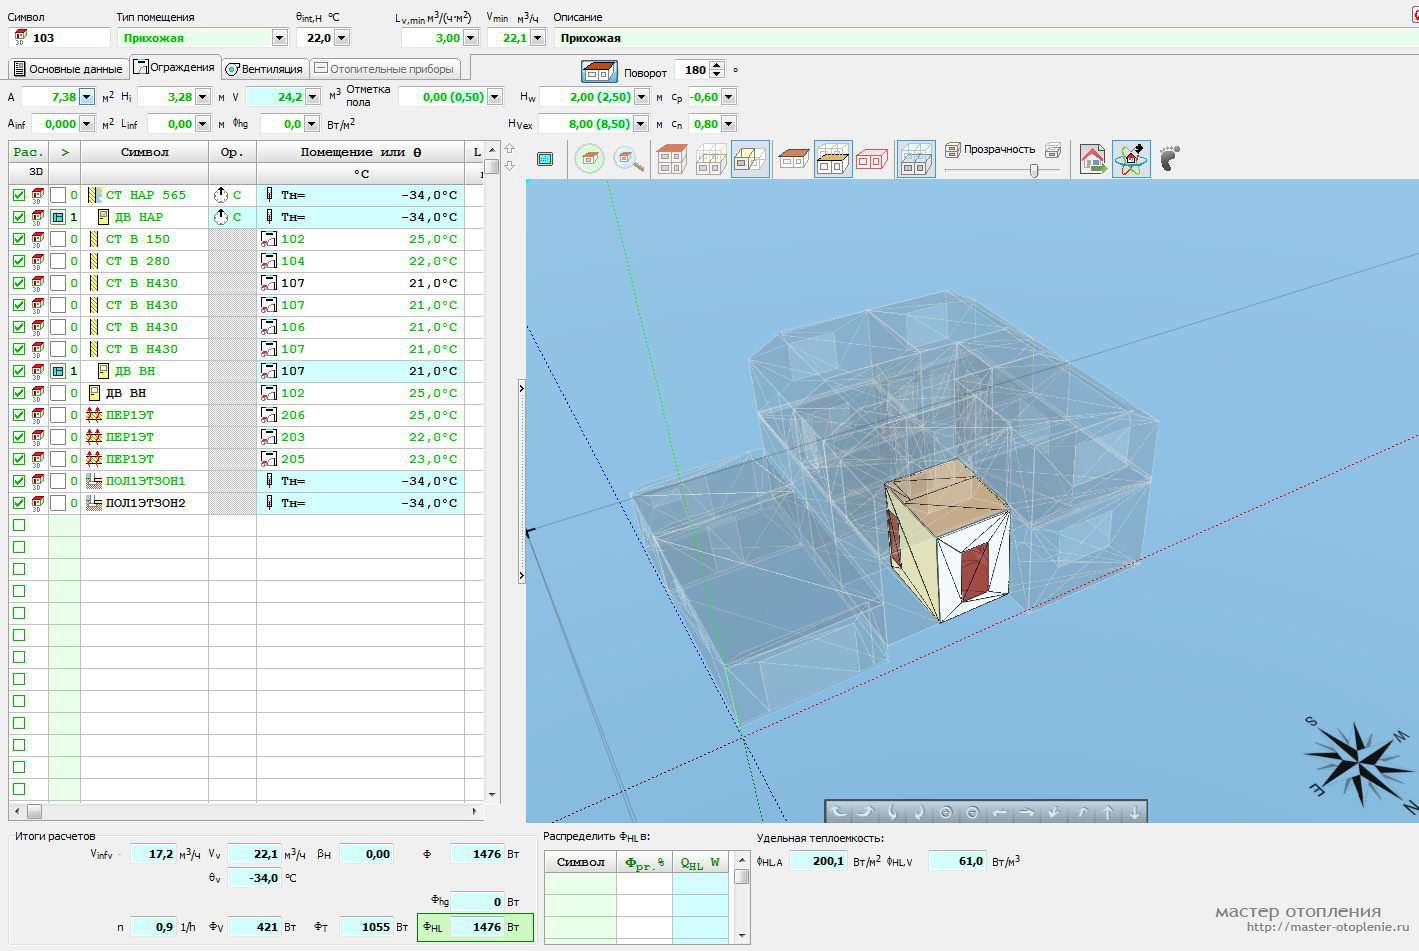1419x951 pixels.
Task: Click the footprints walk mode icon
Action: click(1169, 158)
